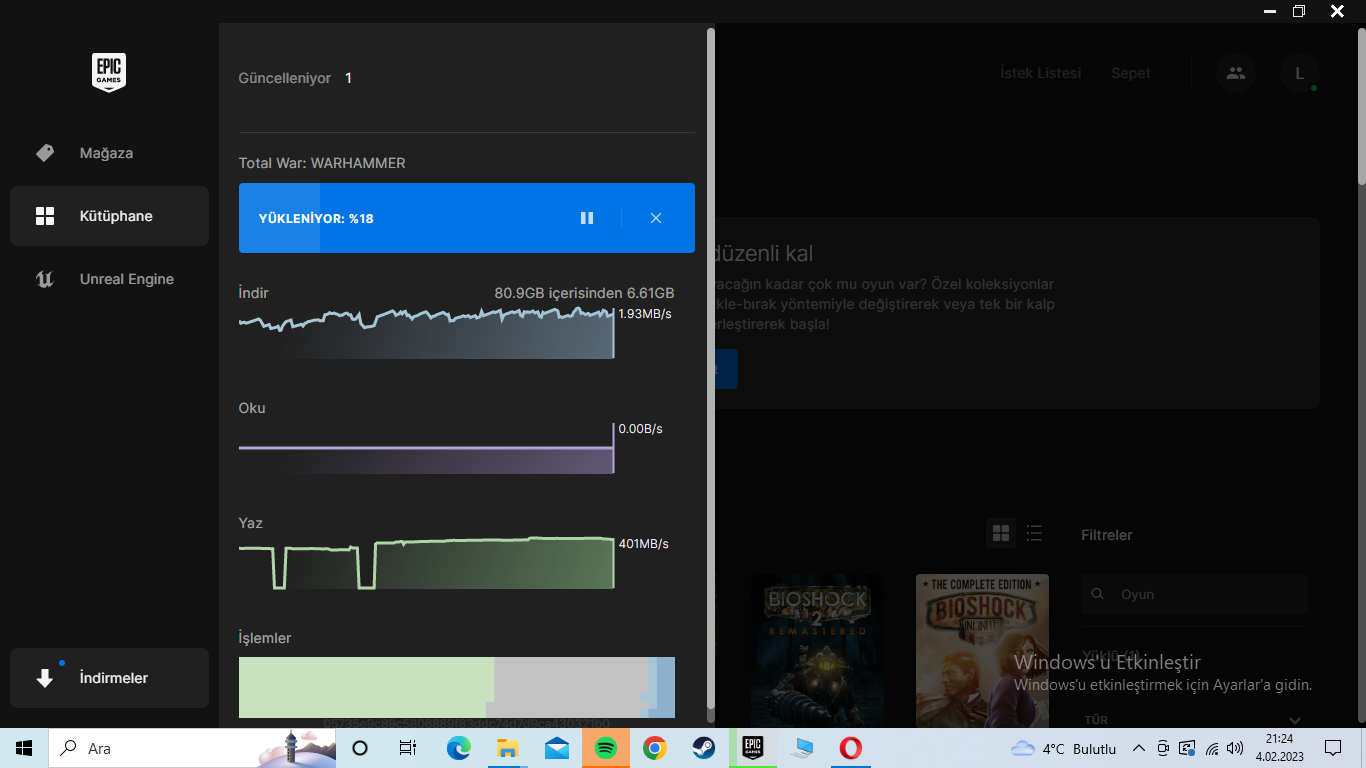Click the Mağaza tag icon
This screenshot has height=768, width=1366.
tap(45, 153)
